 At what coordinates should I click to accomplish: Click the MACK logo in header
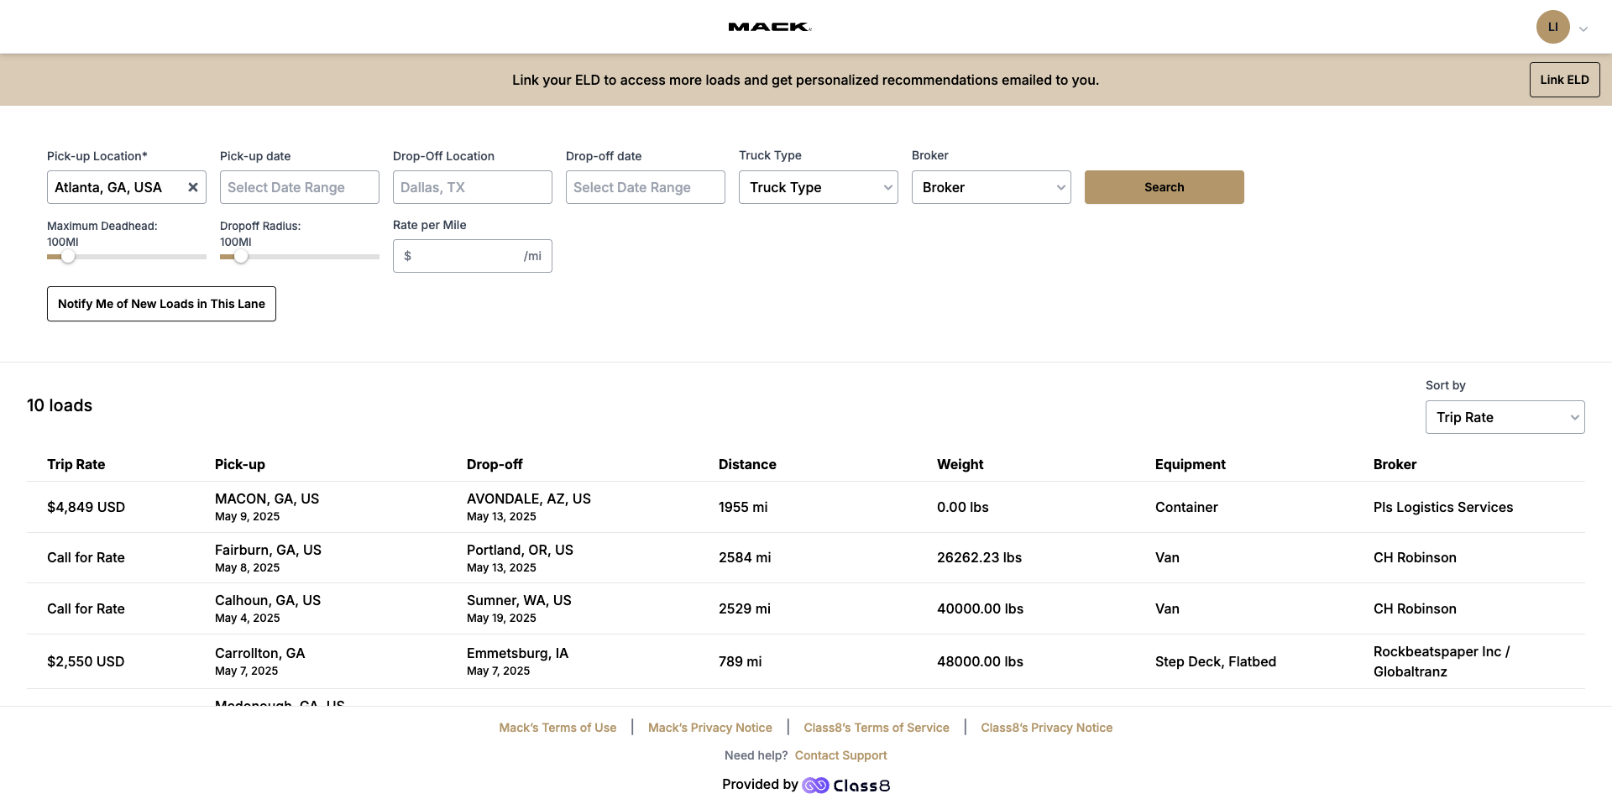point(769,27)
